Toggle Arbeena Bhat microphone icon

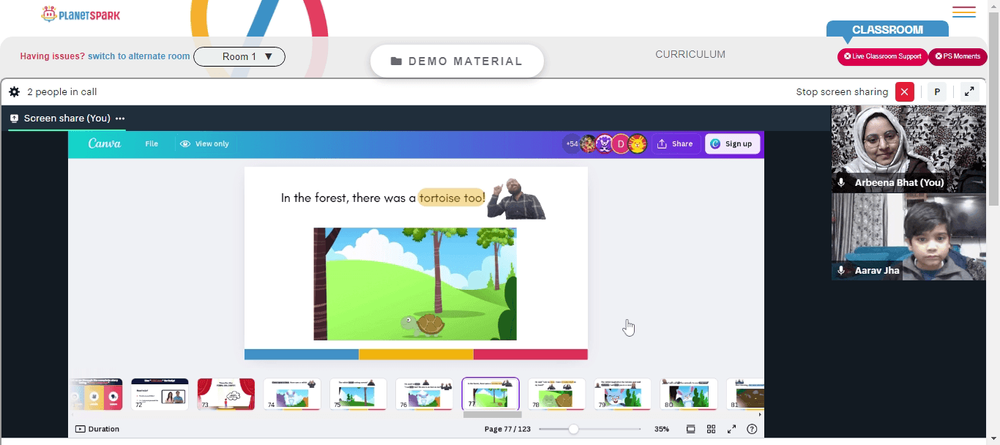pos(841,183)
